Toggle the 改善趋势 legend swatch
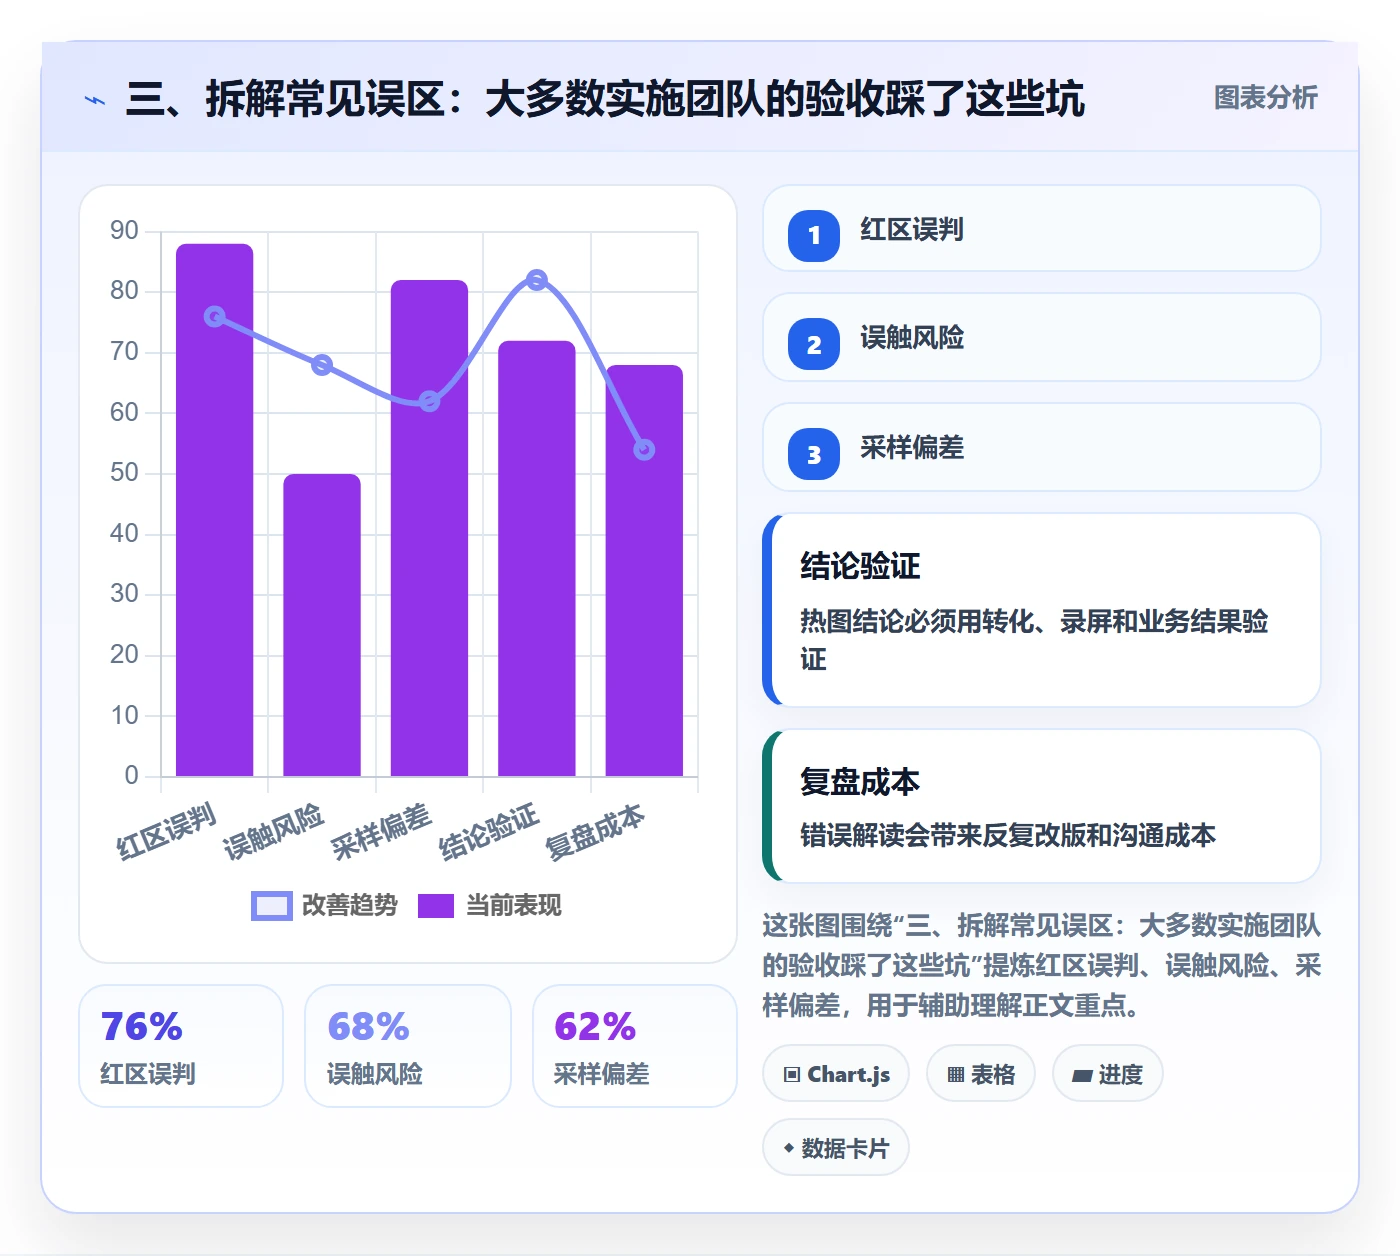 coord(272,905)
